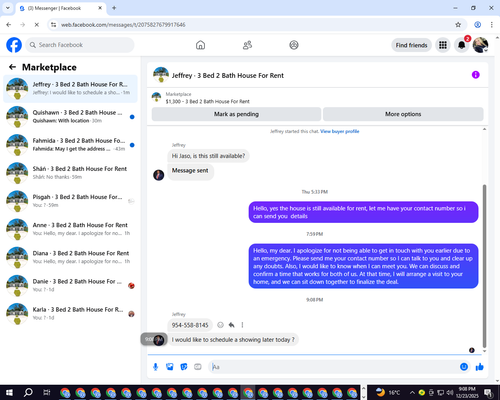The width and height of the screenshot is (500, 400).
Task: React to the 954-558-8145 message
Action: [x=220, y=325]
